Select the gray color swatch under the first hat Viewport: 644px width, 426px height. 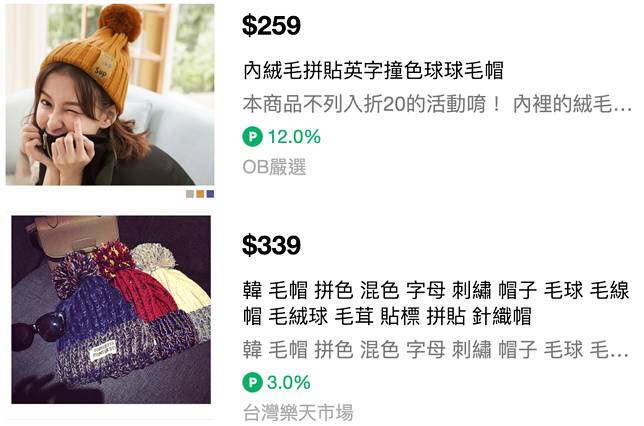(x=190, y=194)
